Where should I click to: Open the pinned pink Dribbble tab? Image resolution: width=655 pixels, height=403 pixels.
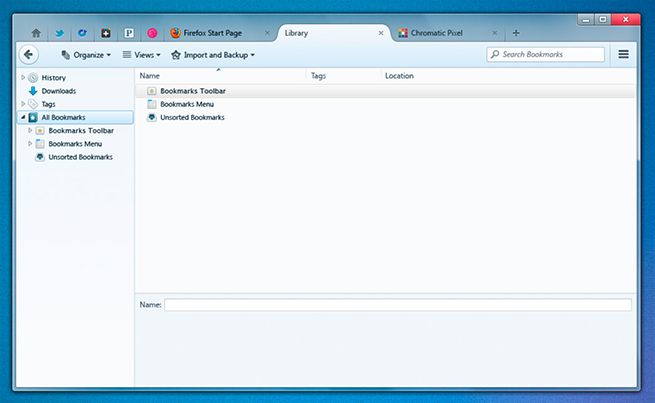coord(152,33)
